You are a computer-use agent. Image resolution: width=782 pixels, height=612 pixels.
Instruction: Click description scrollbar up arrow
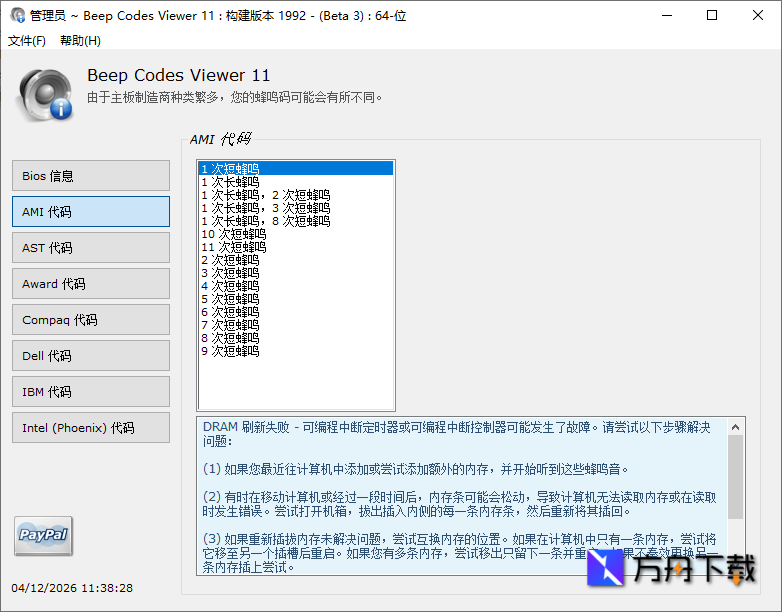pyautogui.click(x=735, y=427)
